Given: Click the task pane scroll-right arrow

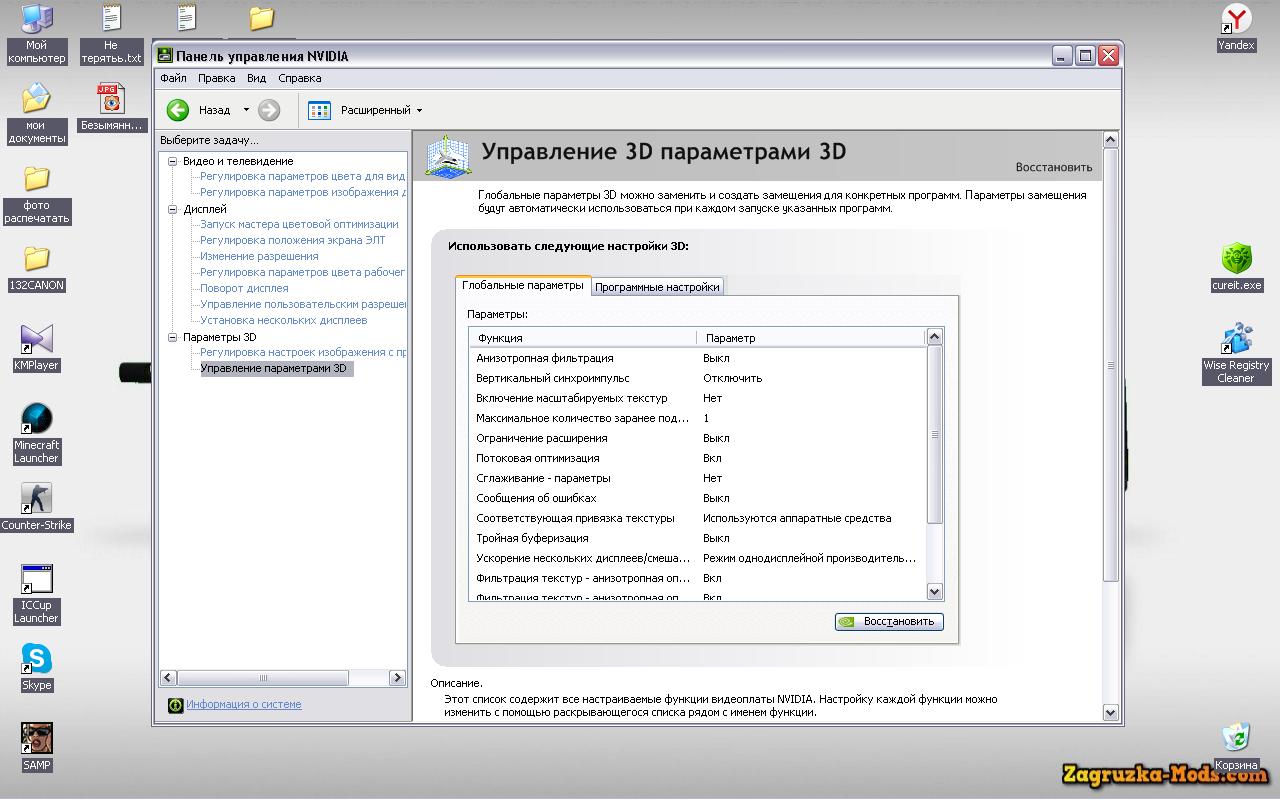Looking at the screenshot, I should (397, 677).
